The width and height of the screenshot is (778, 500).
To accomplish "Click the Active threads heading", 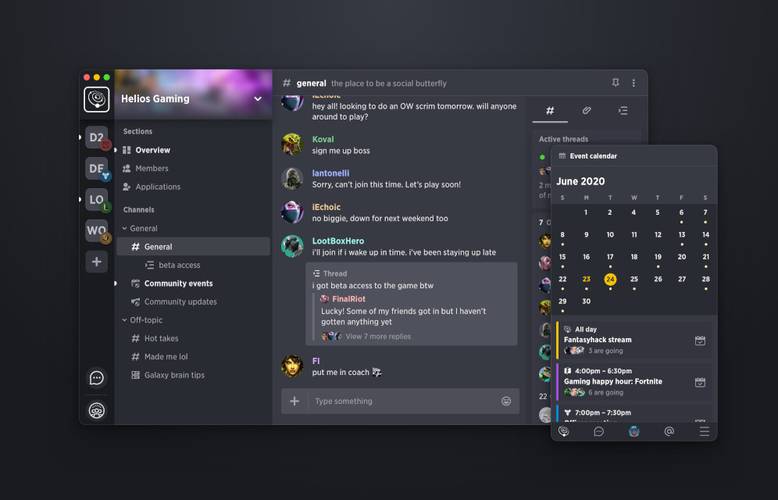I will coord(564,139).
